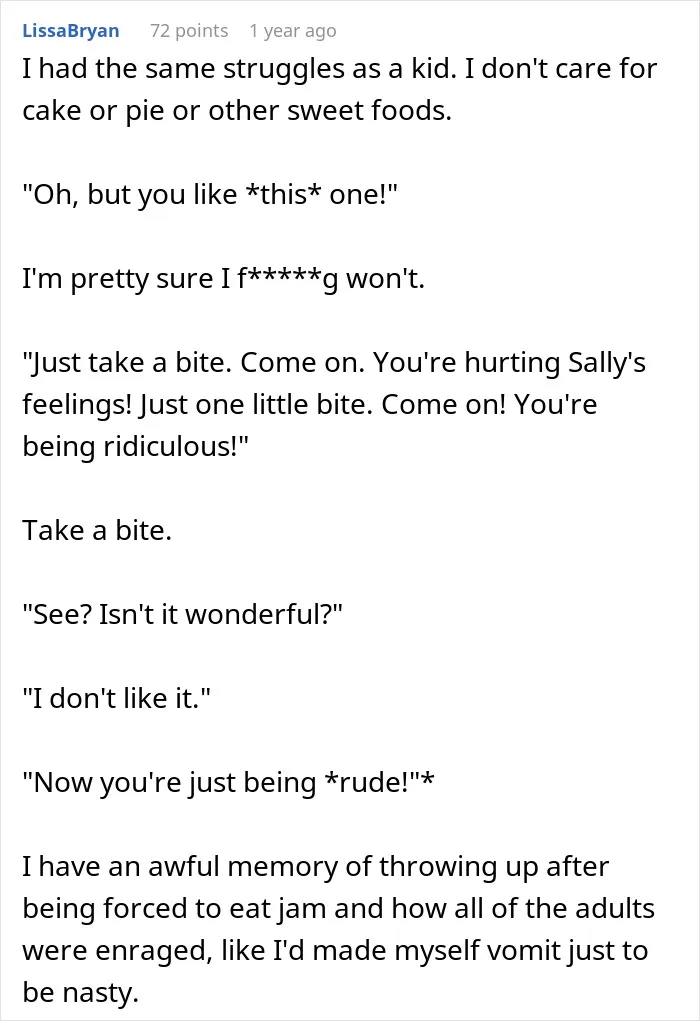Click the quote "Oh, but you like *this* one!"
Image resolution: width=700 pixels, height=1021 pixels.
(x=210, y=194)
